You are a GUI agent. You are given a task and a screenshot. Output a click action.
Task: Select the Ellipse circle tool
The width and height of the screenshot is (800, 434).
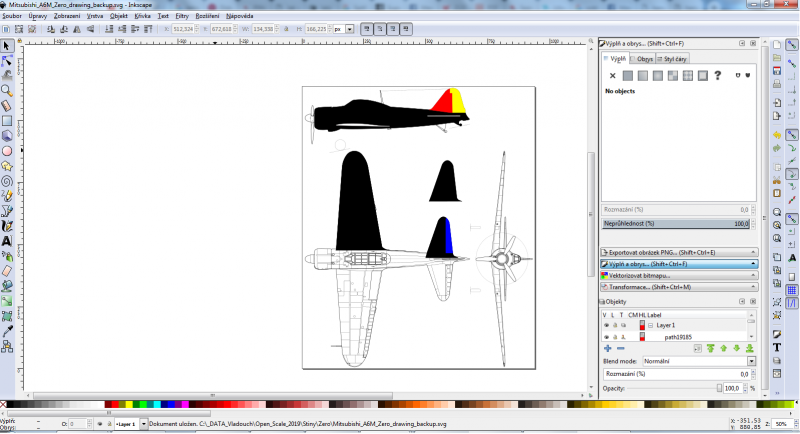pyautogui.click(x=7, y=151)
